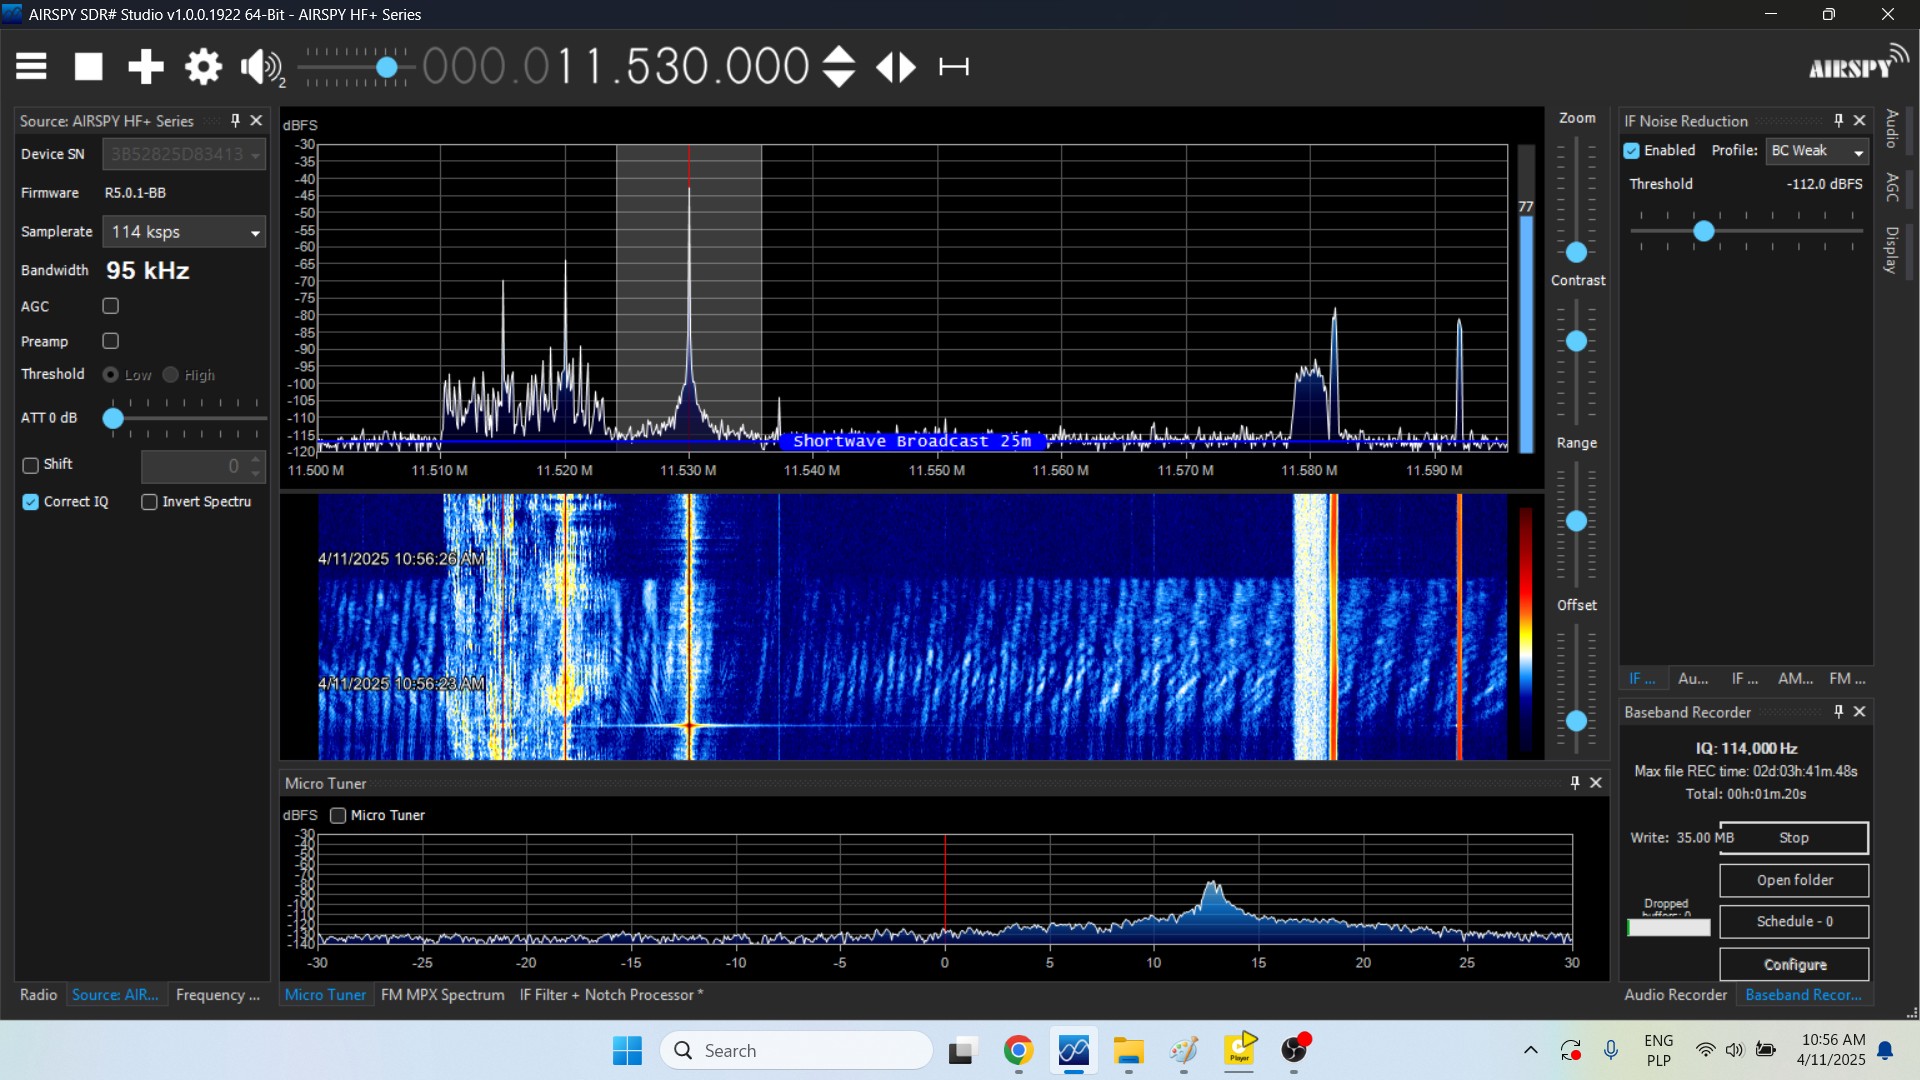
Task: Click the Configure button
Action: (x=1794, y=965)
